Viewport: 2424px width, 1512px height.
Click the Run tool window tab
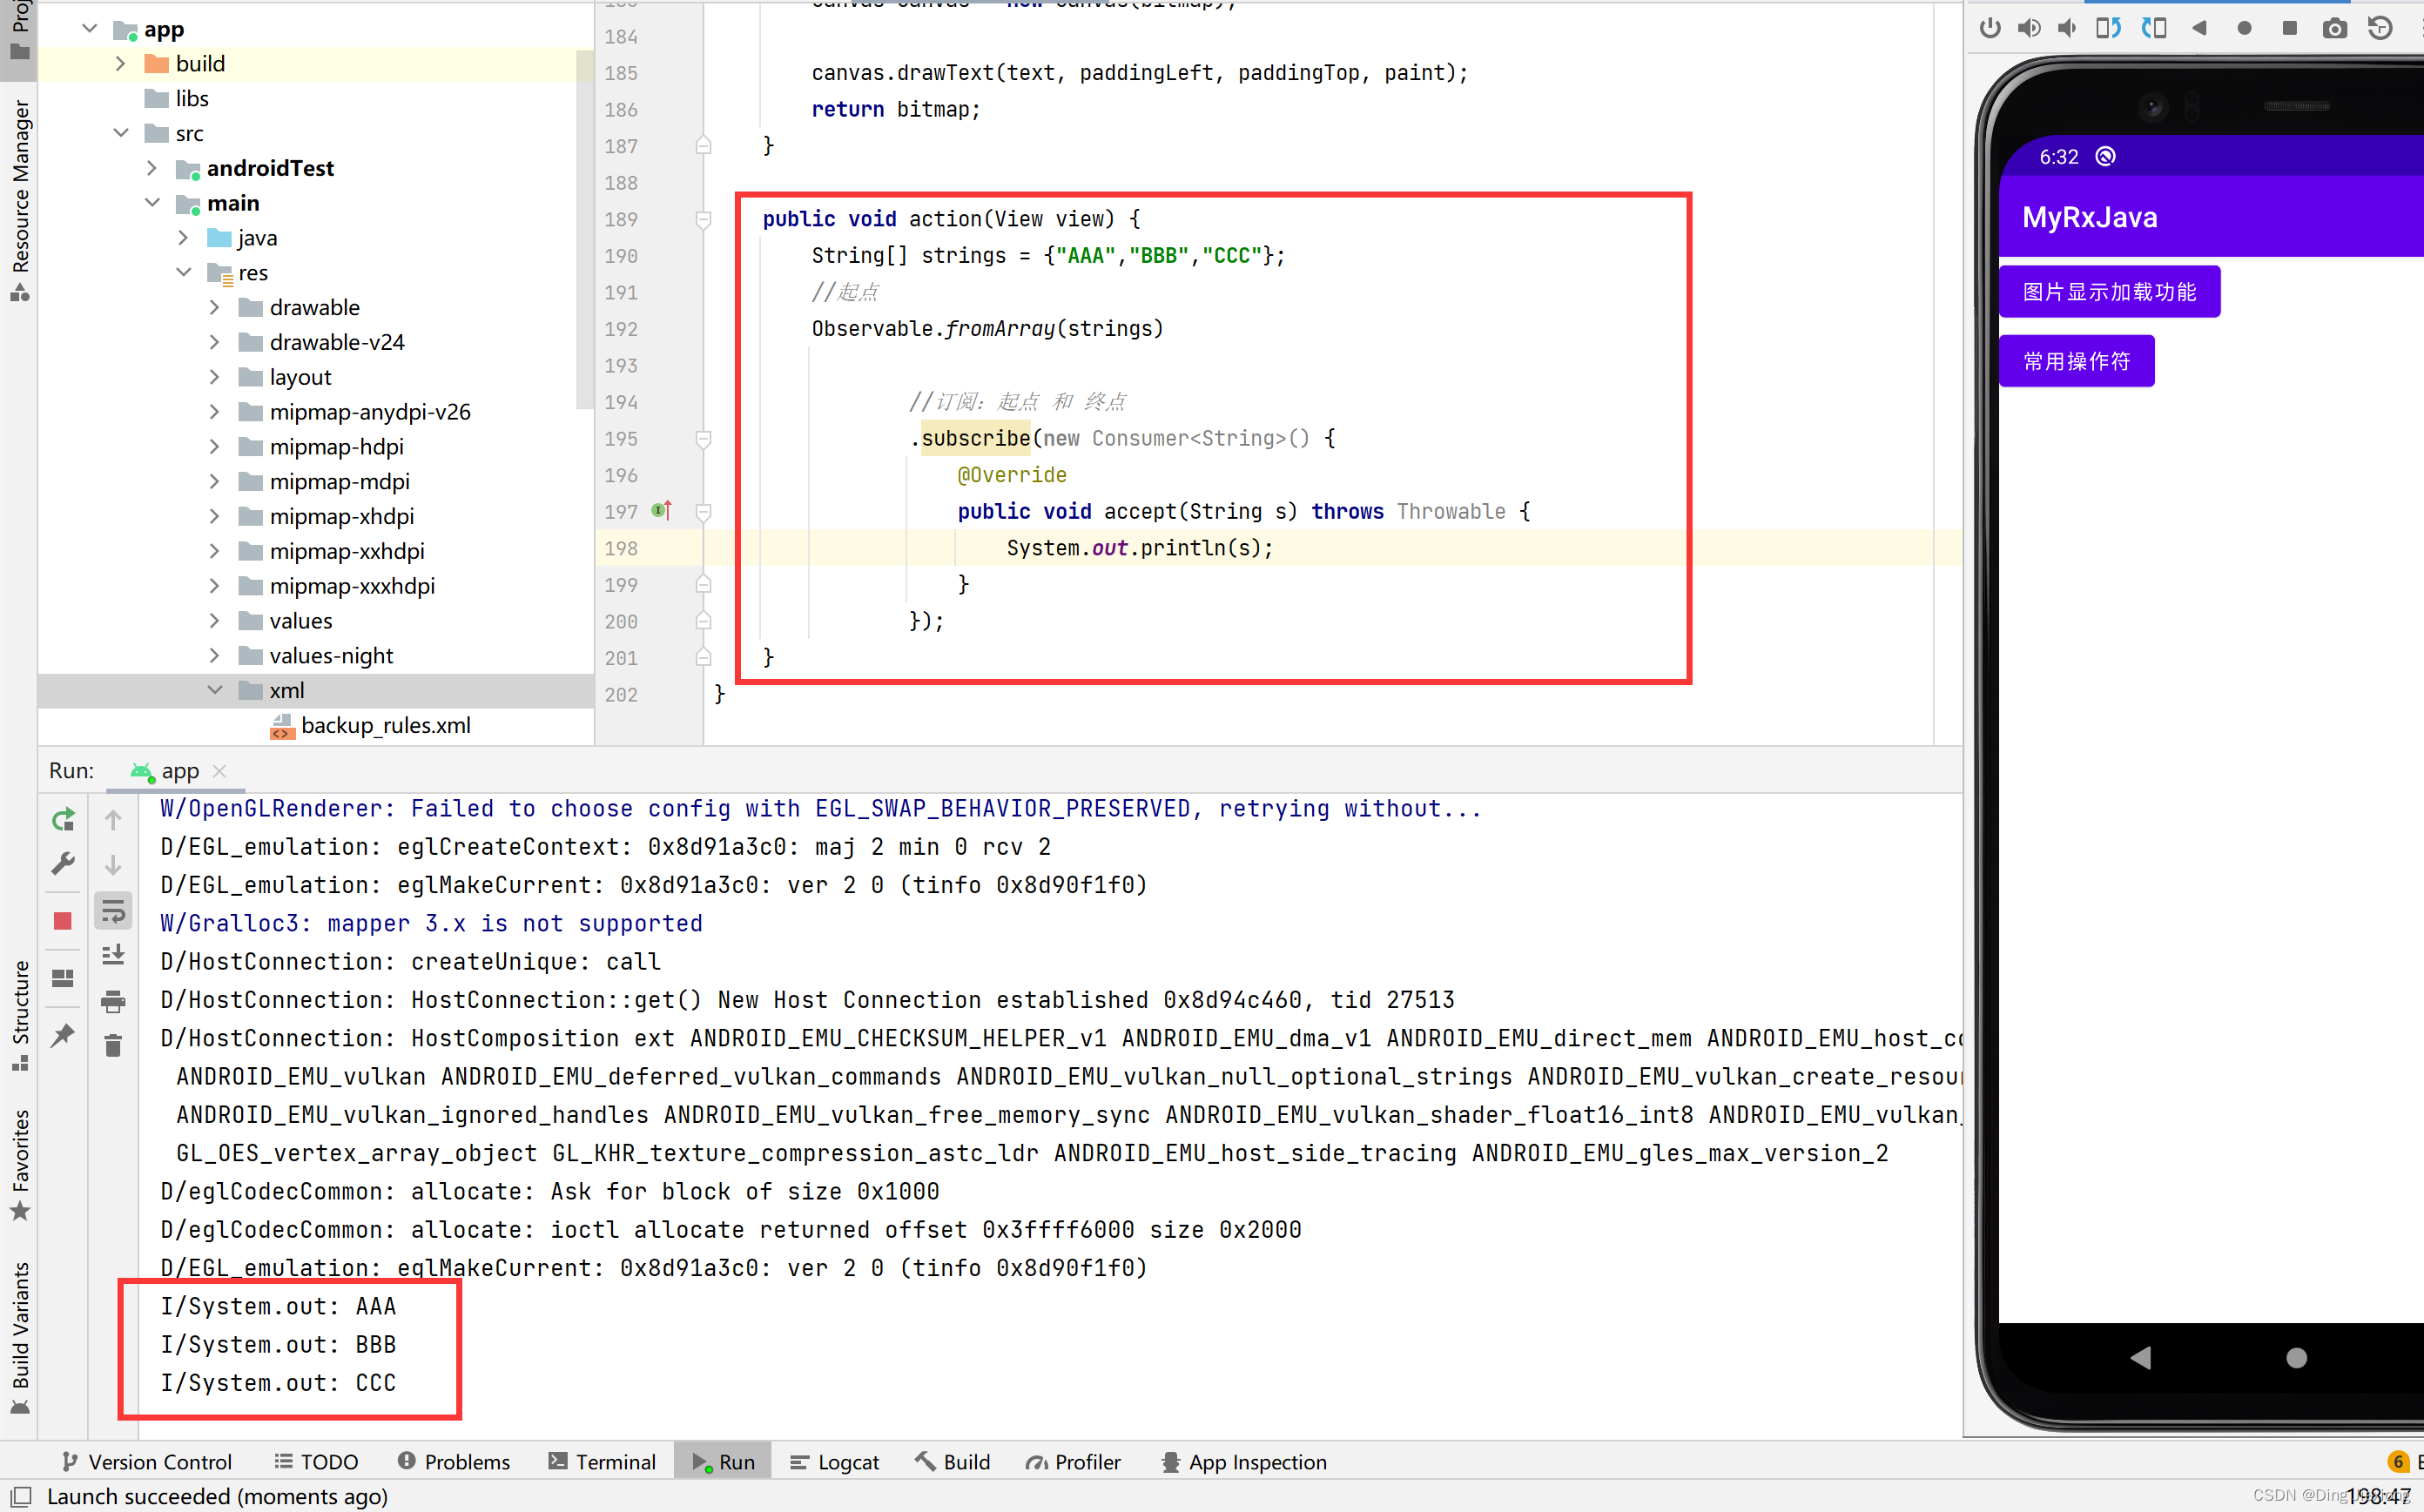tap(723, 1460)
